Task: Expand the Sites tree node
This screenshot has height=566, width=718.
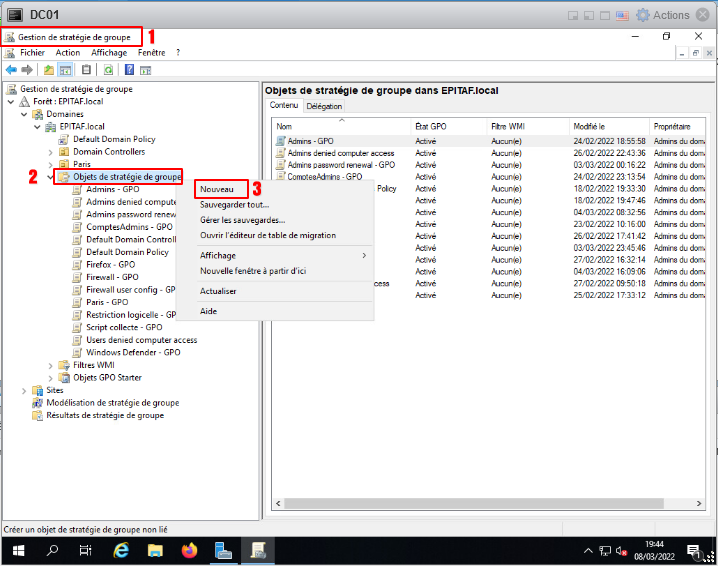Action: coord(24,390)
